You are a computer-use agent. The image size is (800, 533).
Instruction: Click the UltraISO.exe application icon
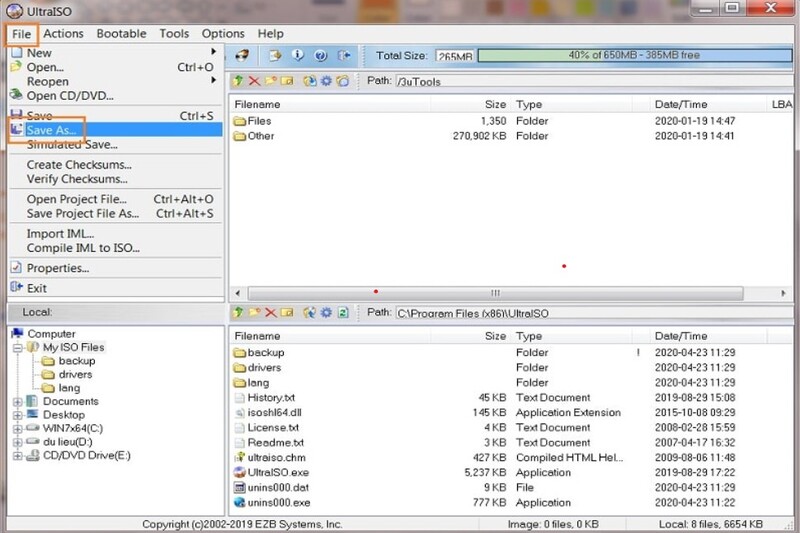pos(239,471)
